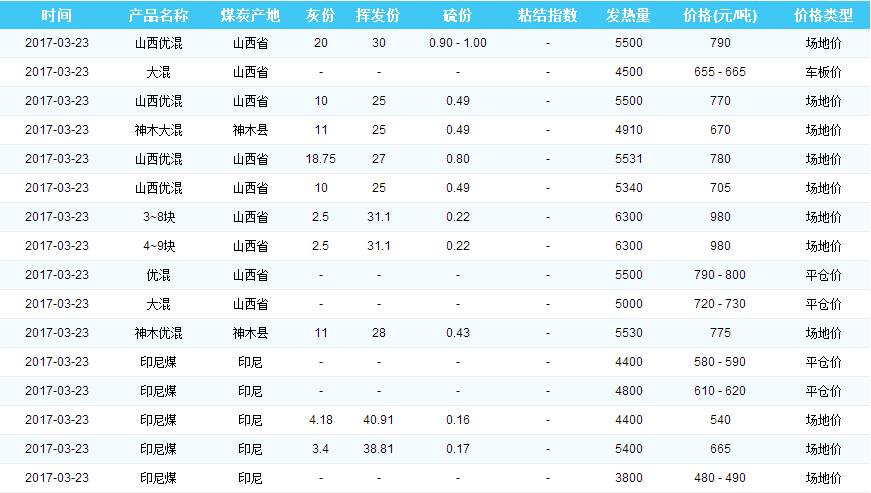Viewport: 871px width, 493px height.
Task: Open the 4~9块 product entry
Action: point(158,246)
